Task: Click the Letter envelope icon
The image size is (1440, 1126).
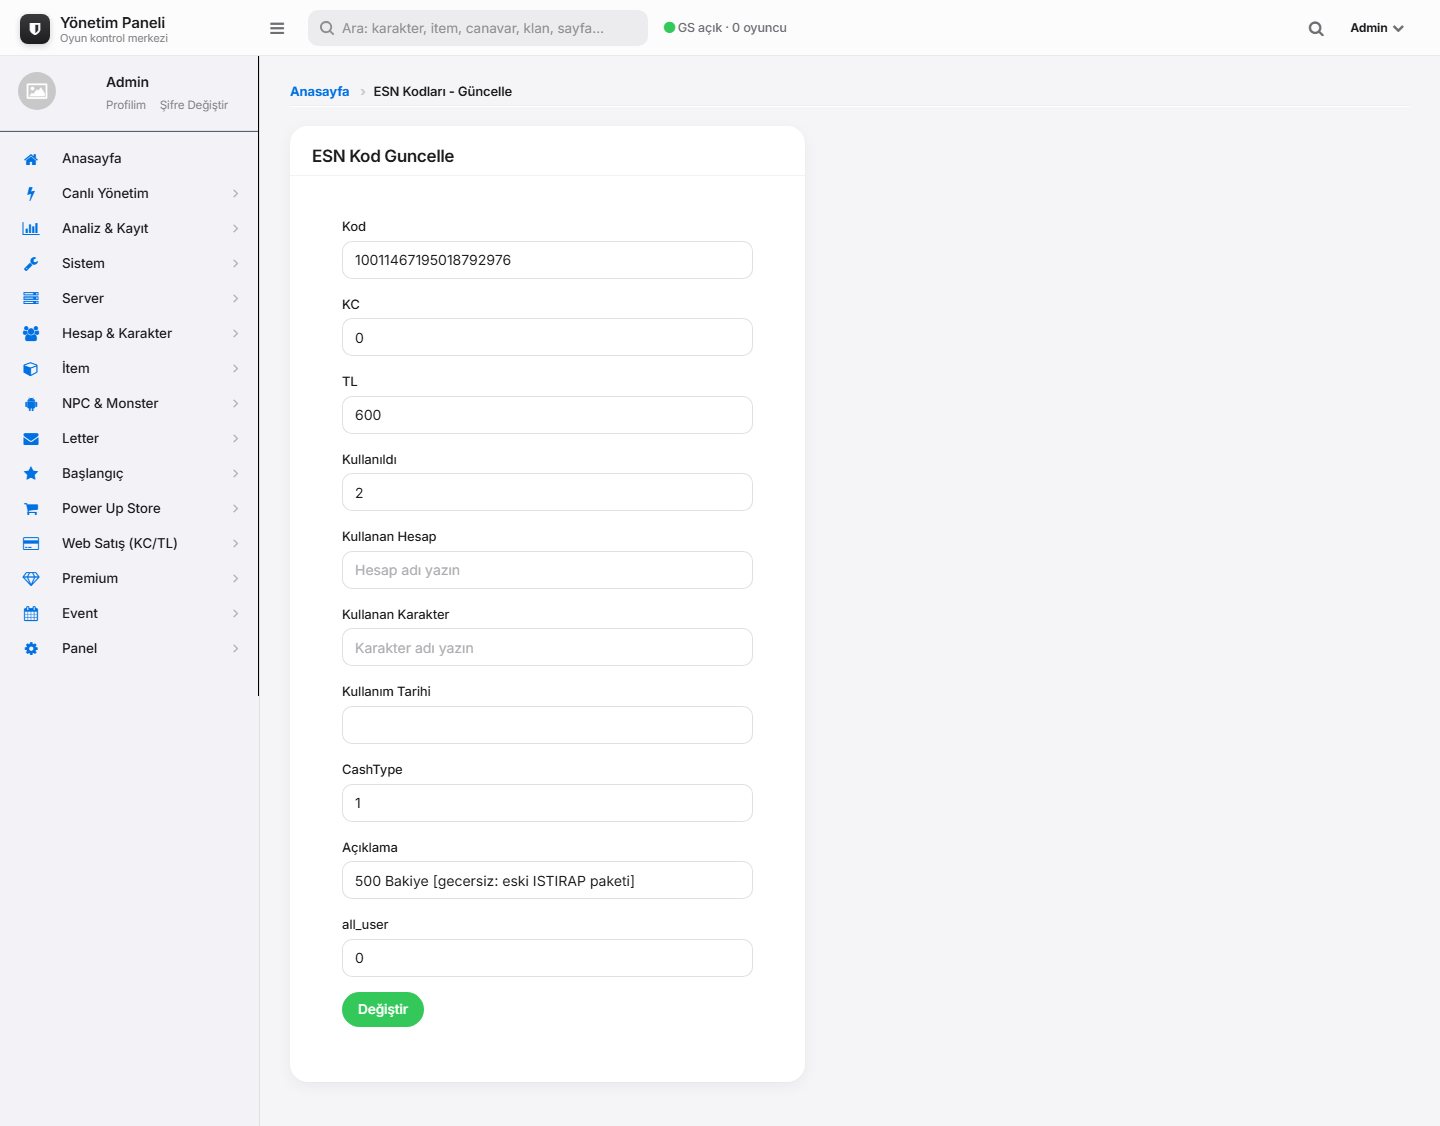Action: pos(31,439)
